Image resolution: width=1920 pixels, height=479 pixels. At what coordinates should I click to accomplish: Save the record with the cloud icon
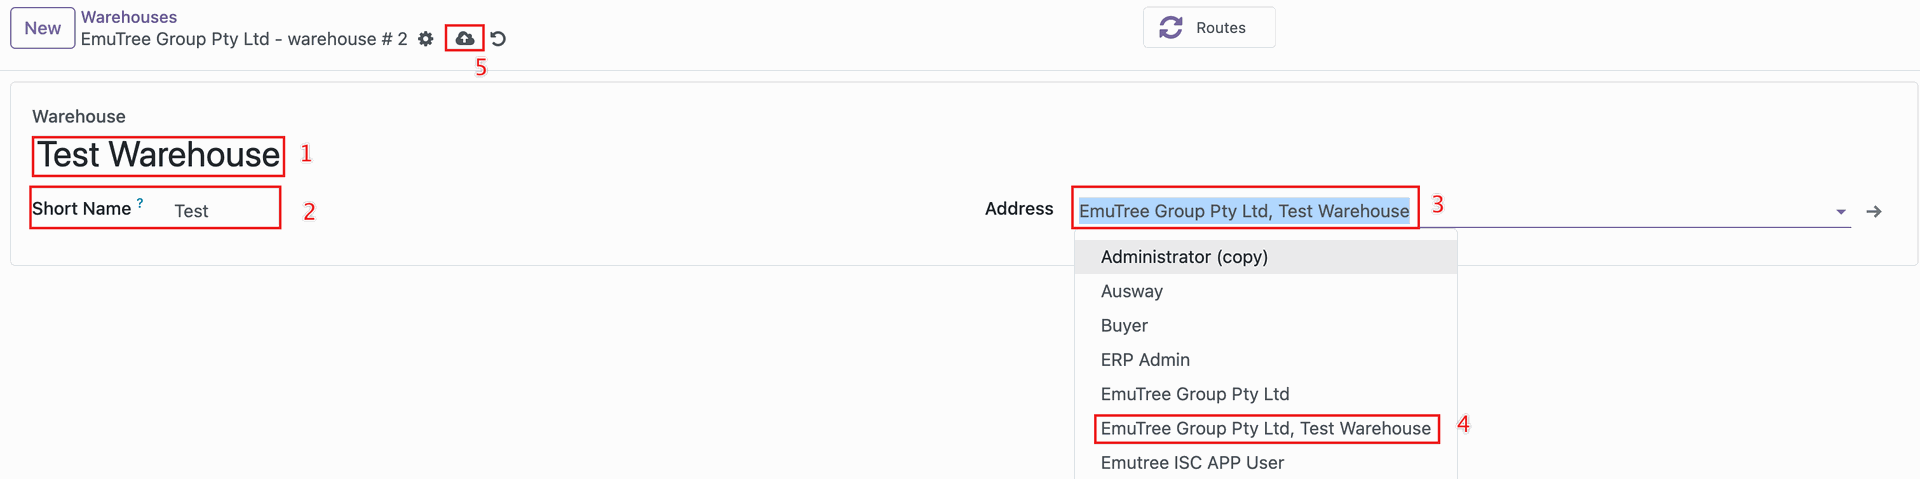coord(465,39)
